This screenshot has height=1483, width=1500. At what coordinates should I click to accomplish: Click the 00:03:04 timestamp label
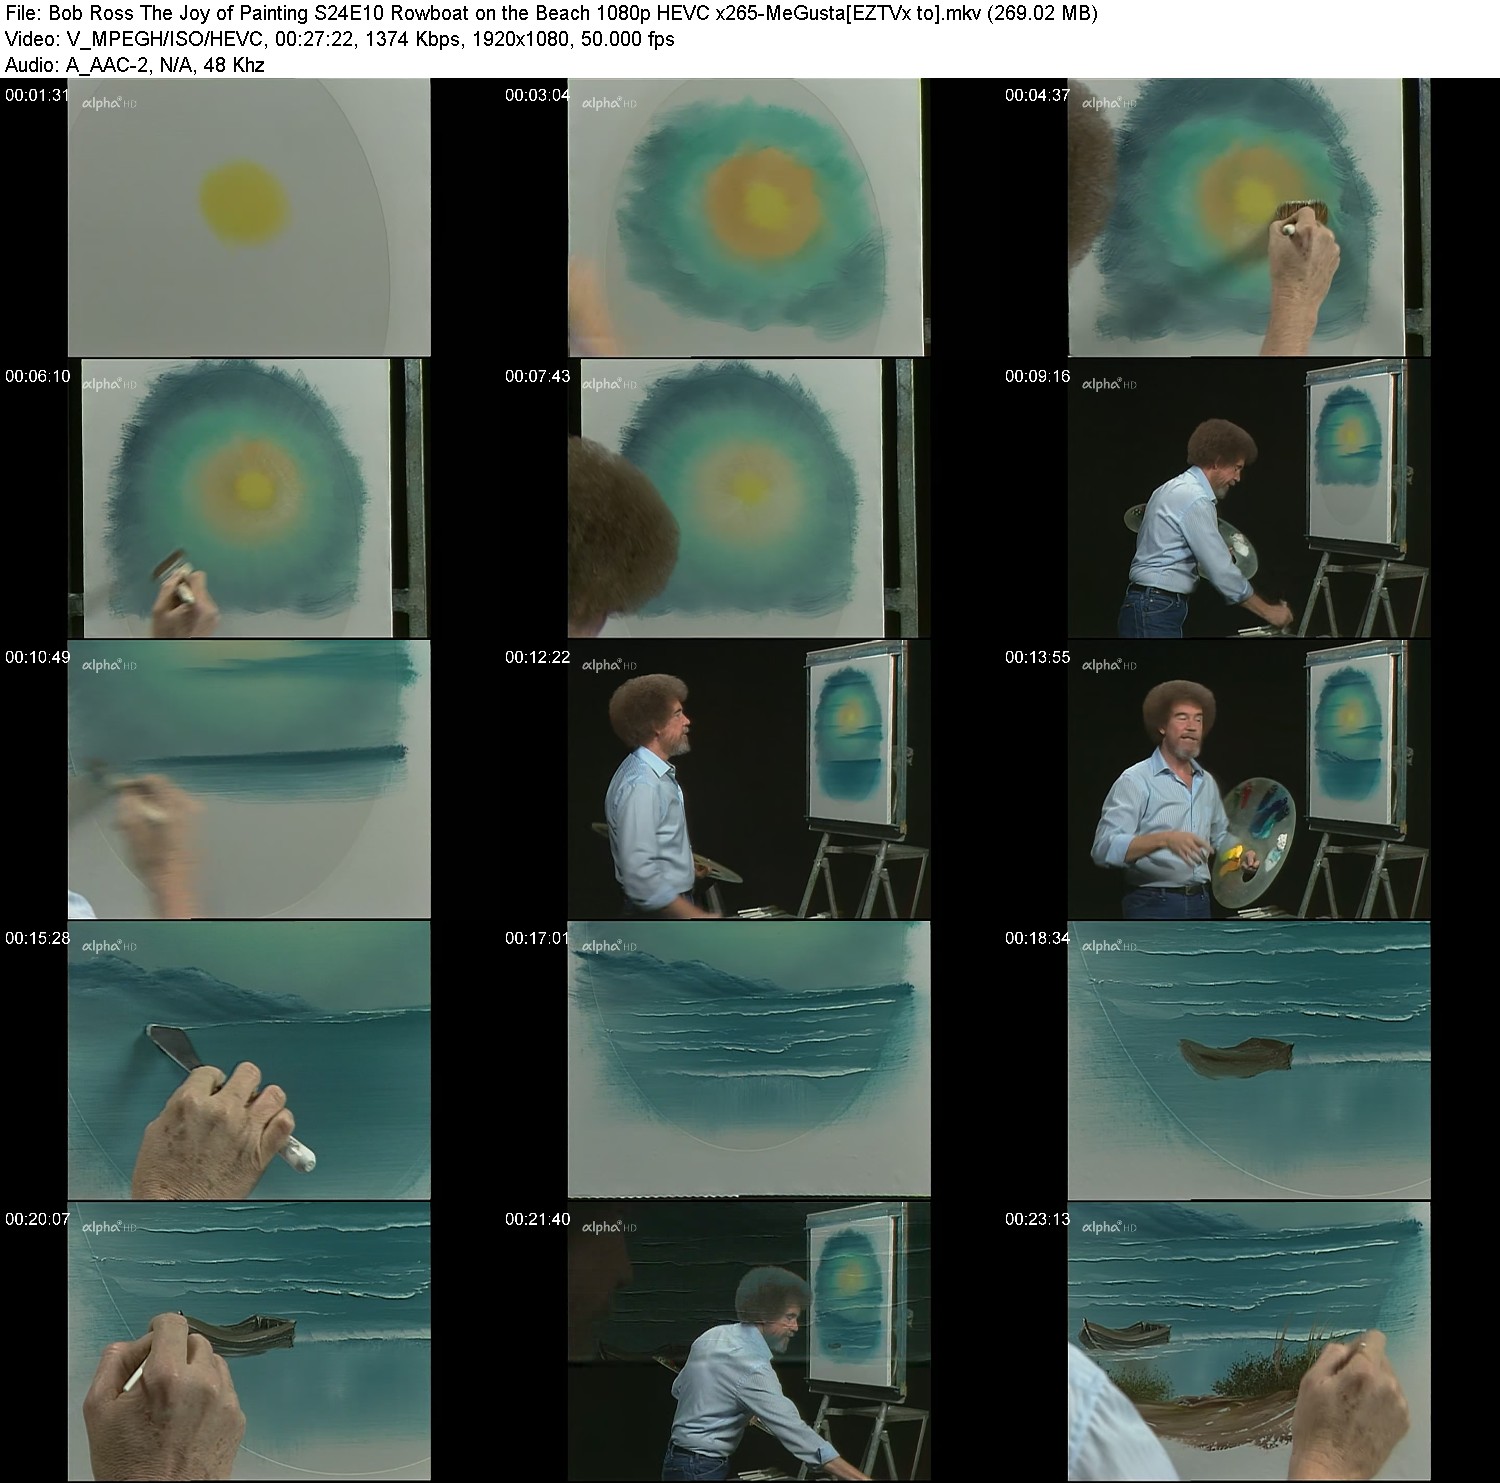point(537,95)
